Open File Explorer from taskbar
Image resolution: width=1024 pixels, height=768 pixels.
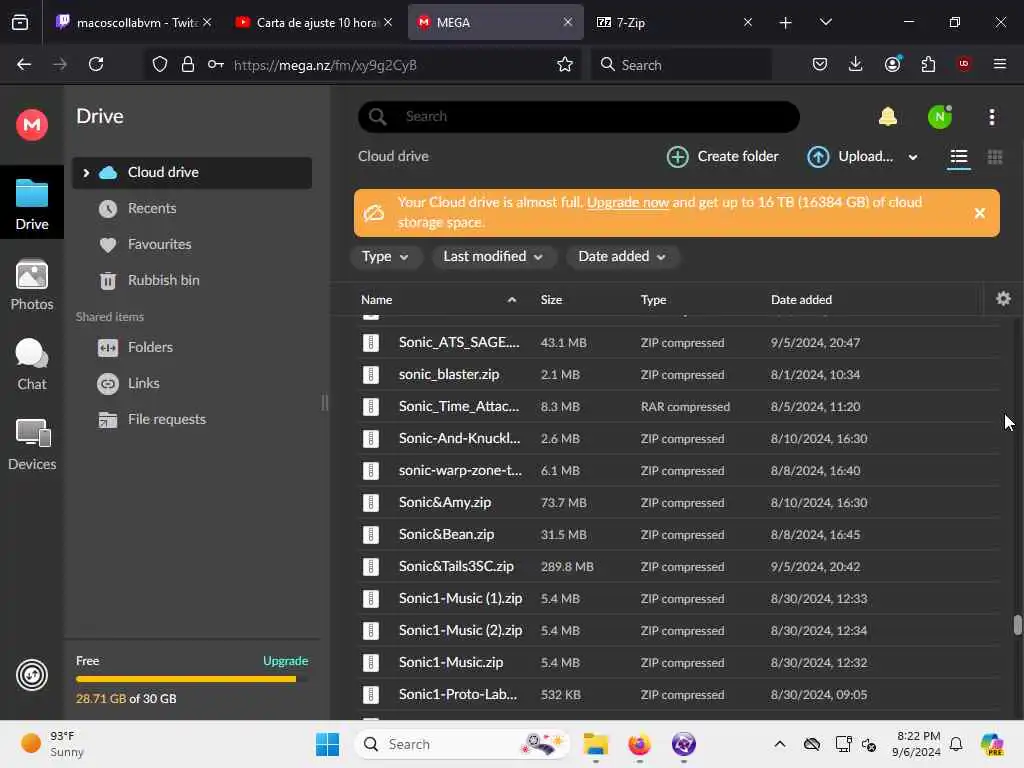pyautogui.click(x=596, y=744)
